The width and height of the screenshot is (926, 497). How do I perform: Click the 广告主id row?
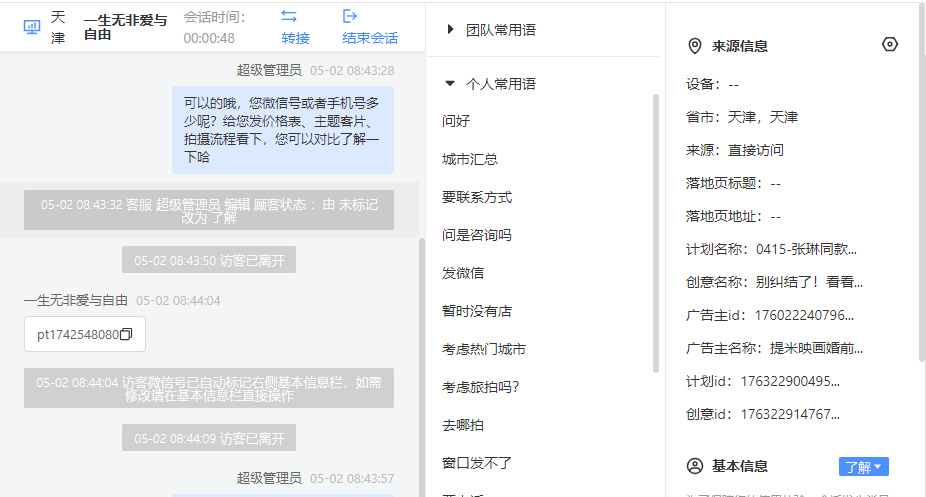pos(770,315)
